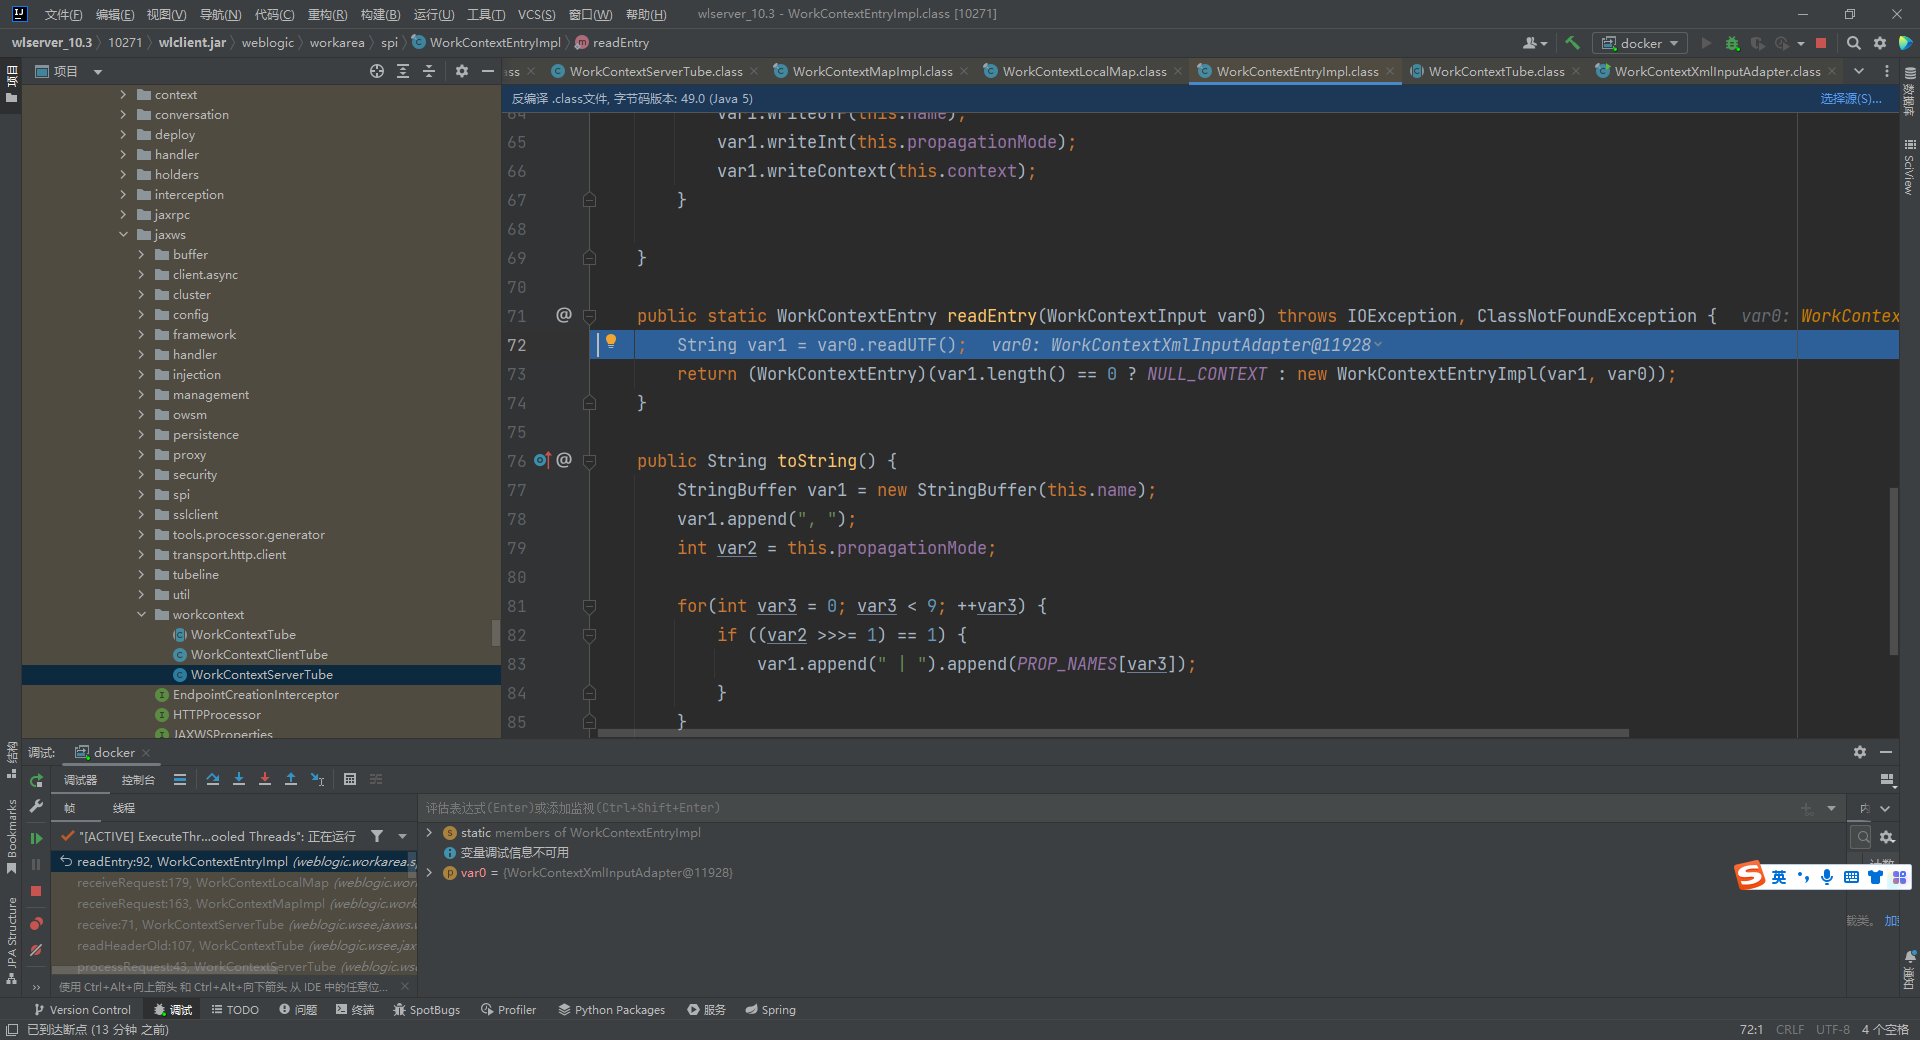Screen dimensions: 1920x1040
Task: Select receiveRequest:179 WorkContextLocalMap frame
Action: (236, 883)
